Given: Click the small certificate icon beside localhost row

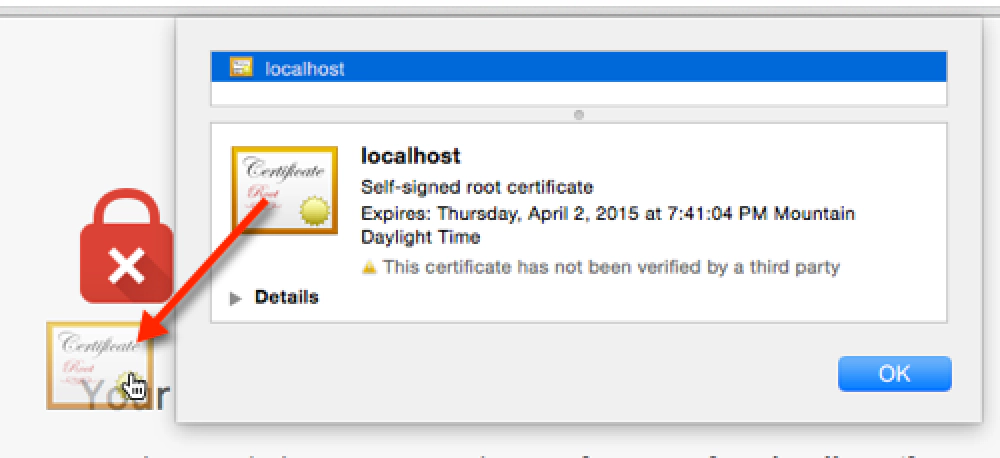Looking at the screenshot, I should click(241, 67).
